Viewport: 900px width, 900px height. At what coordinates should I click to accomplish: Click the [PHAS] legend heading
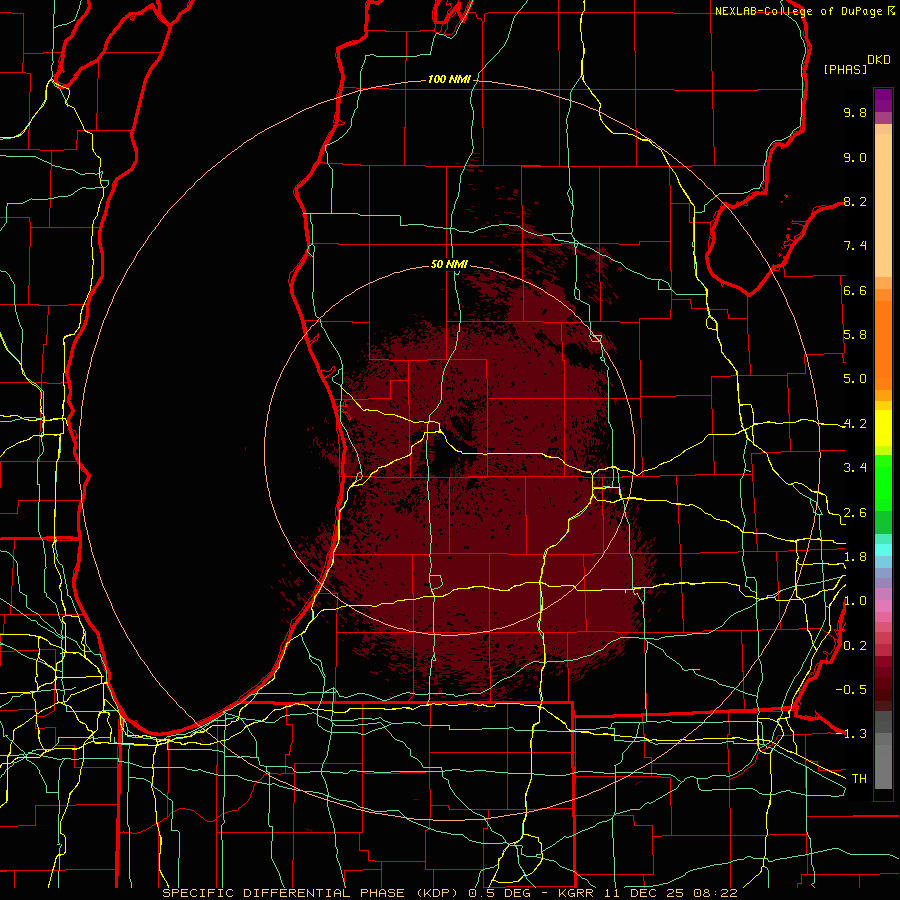point(845,70)
